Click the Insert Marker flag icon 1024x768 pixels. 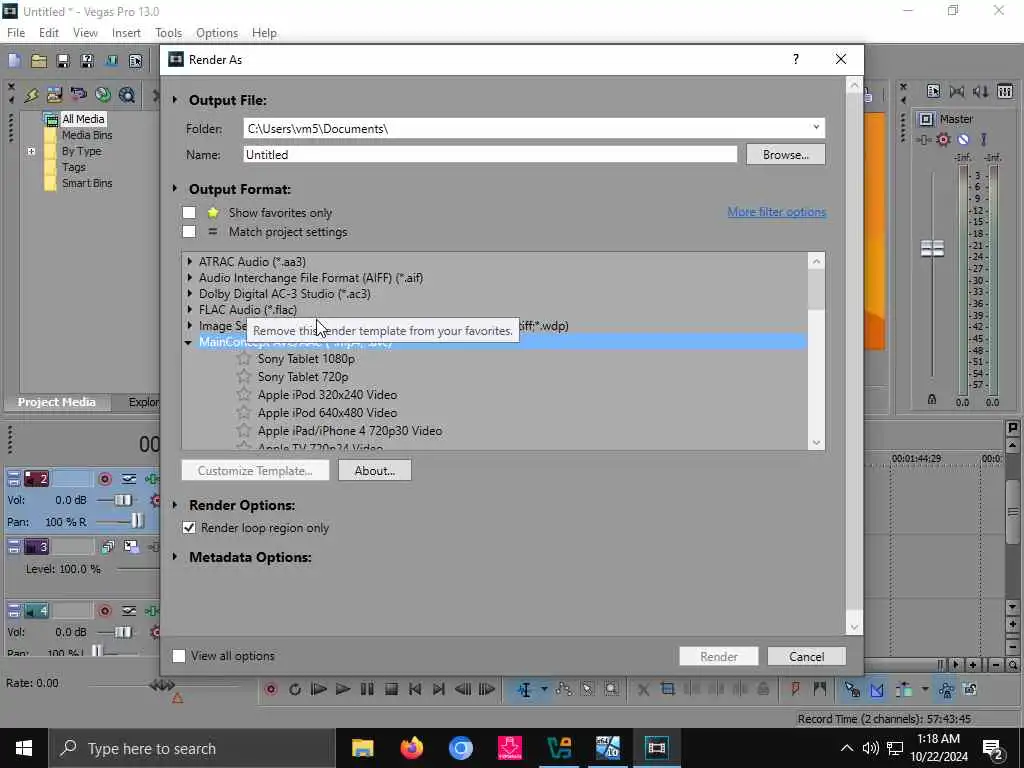795,688
